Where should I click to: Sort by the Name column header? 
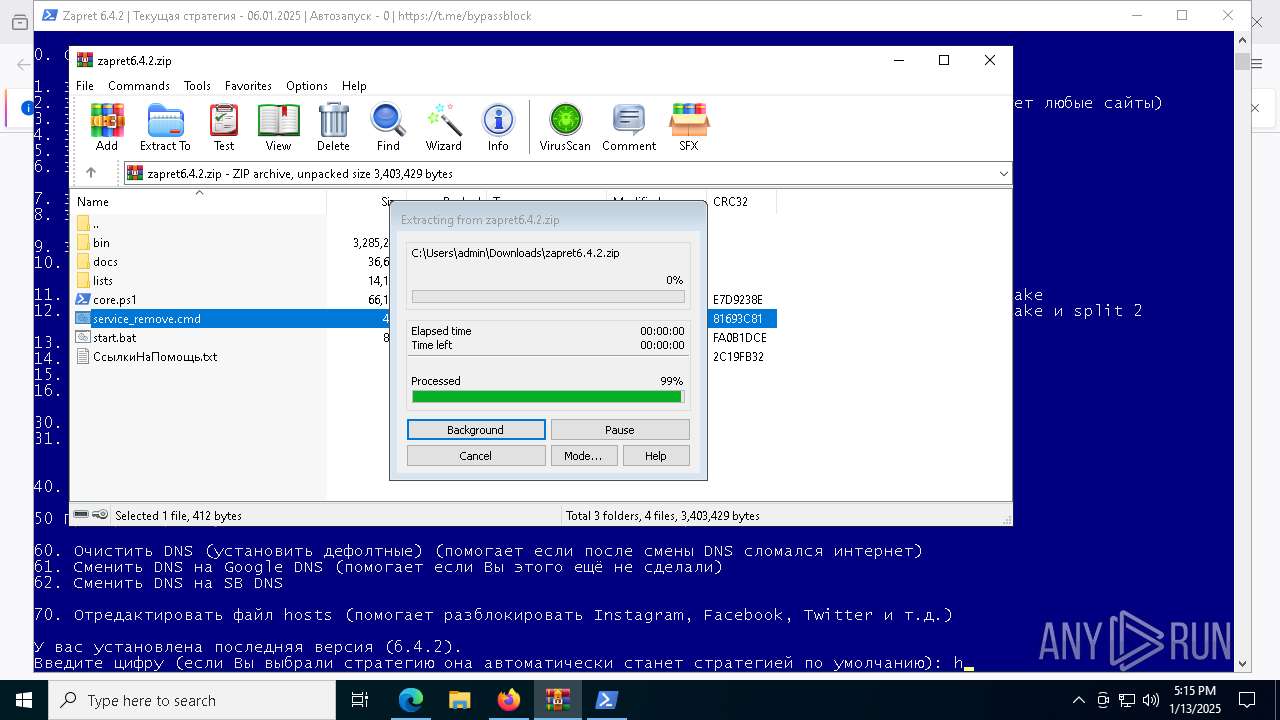click(199, 202)
